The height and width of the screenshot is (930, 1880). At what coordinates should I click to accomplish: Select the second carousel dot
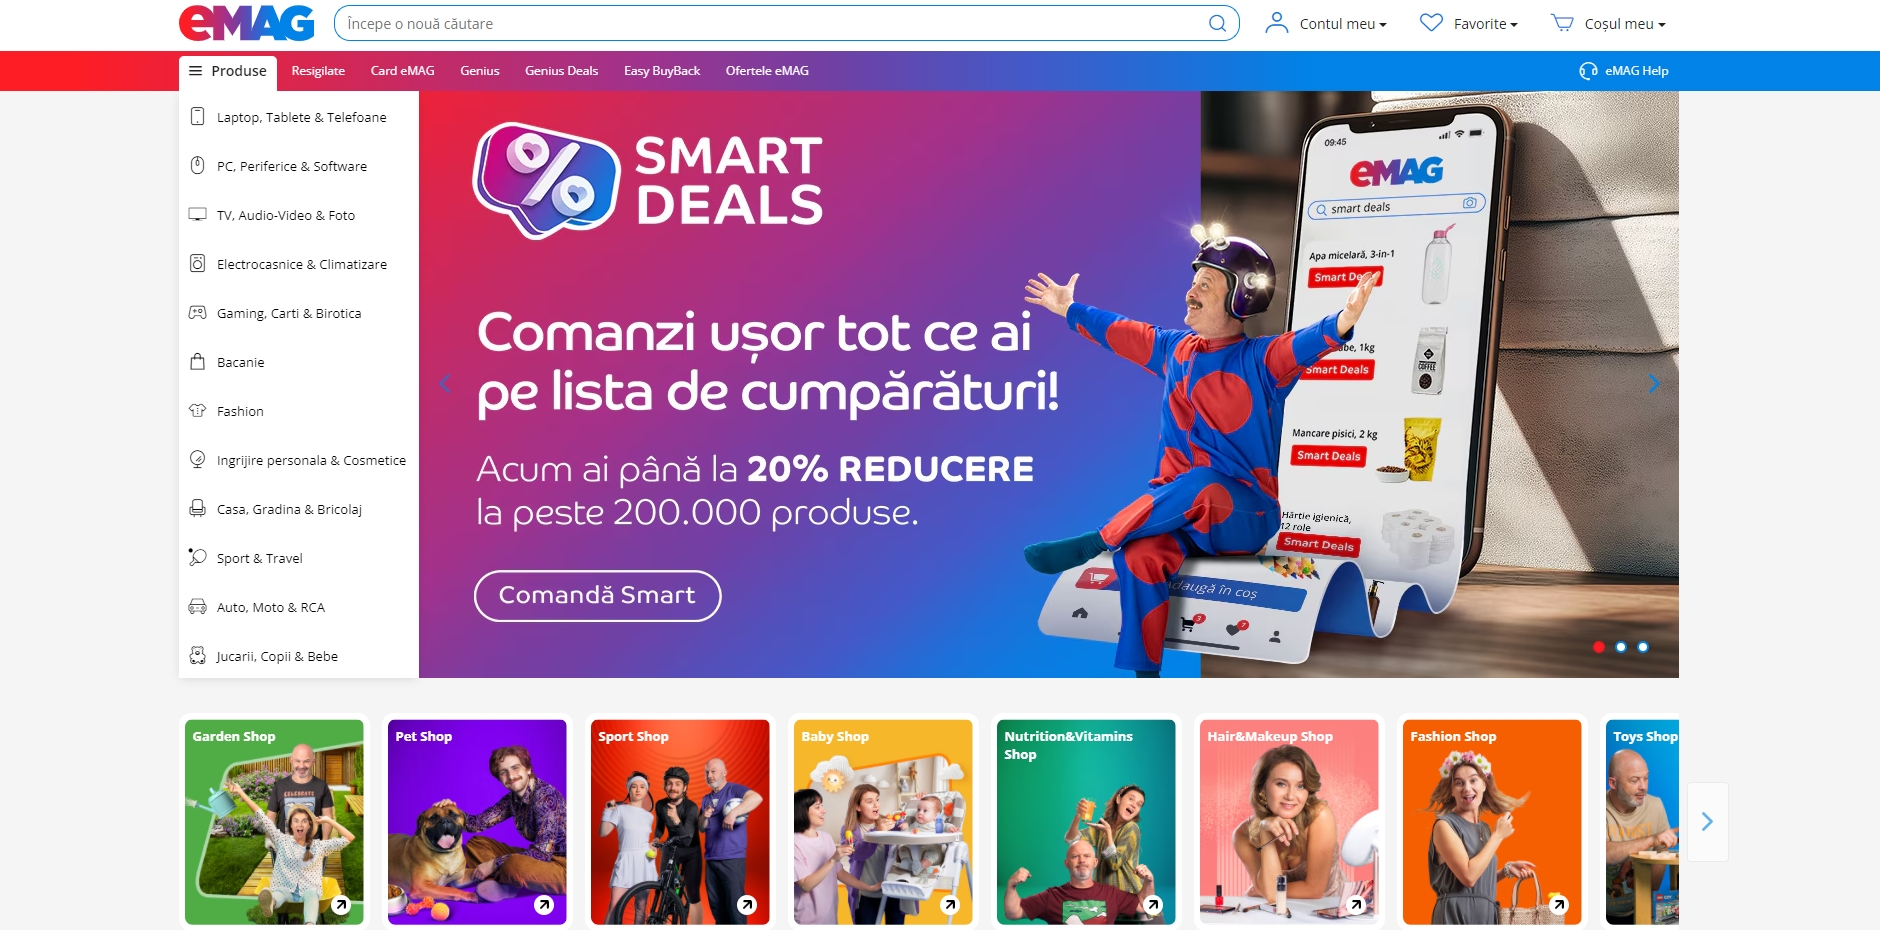pyautogui.click(x=1621, y=647)
